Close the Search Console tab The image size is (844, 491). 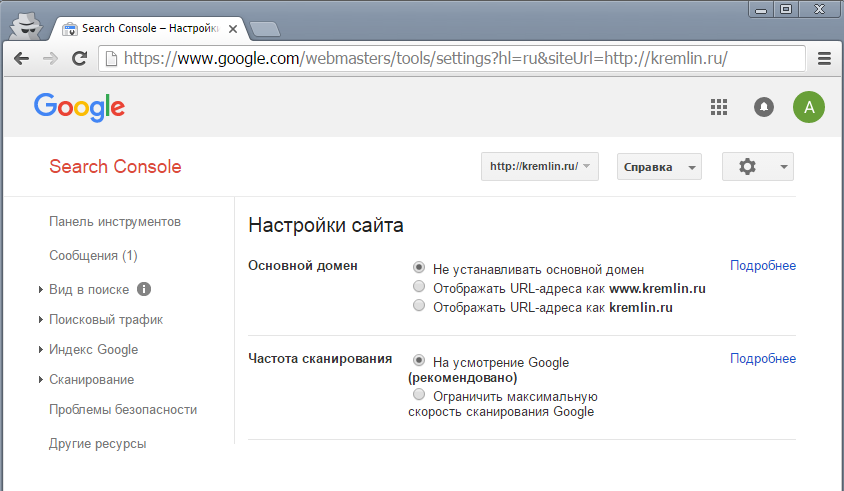click(x=233, y=29)
